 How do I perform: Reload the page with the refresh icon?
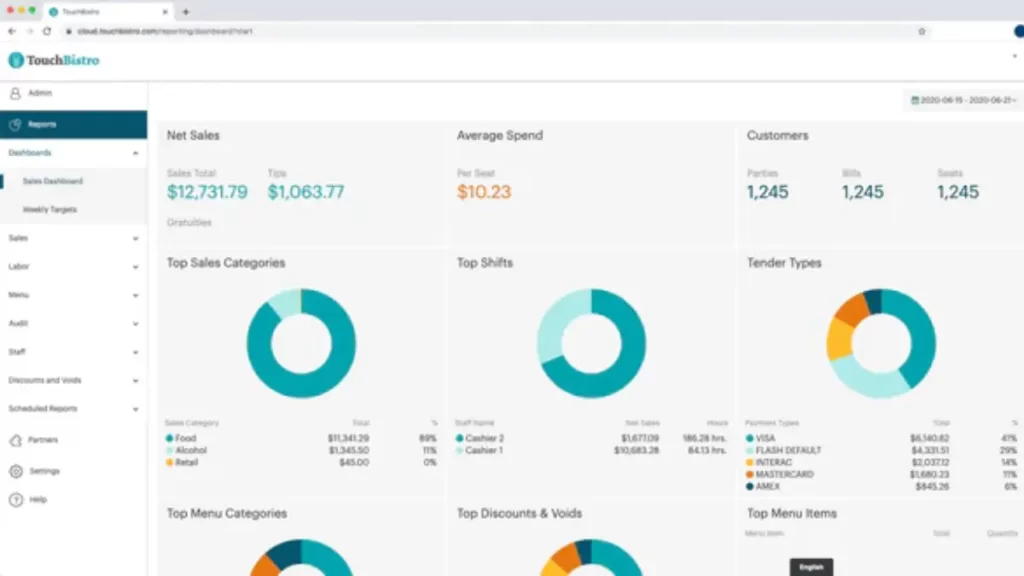47,31
